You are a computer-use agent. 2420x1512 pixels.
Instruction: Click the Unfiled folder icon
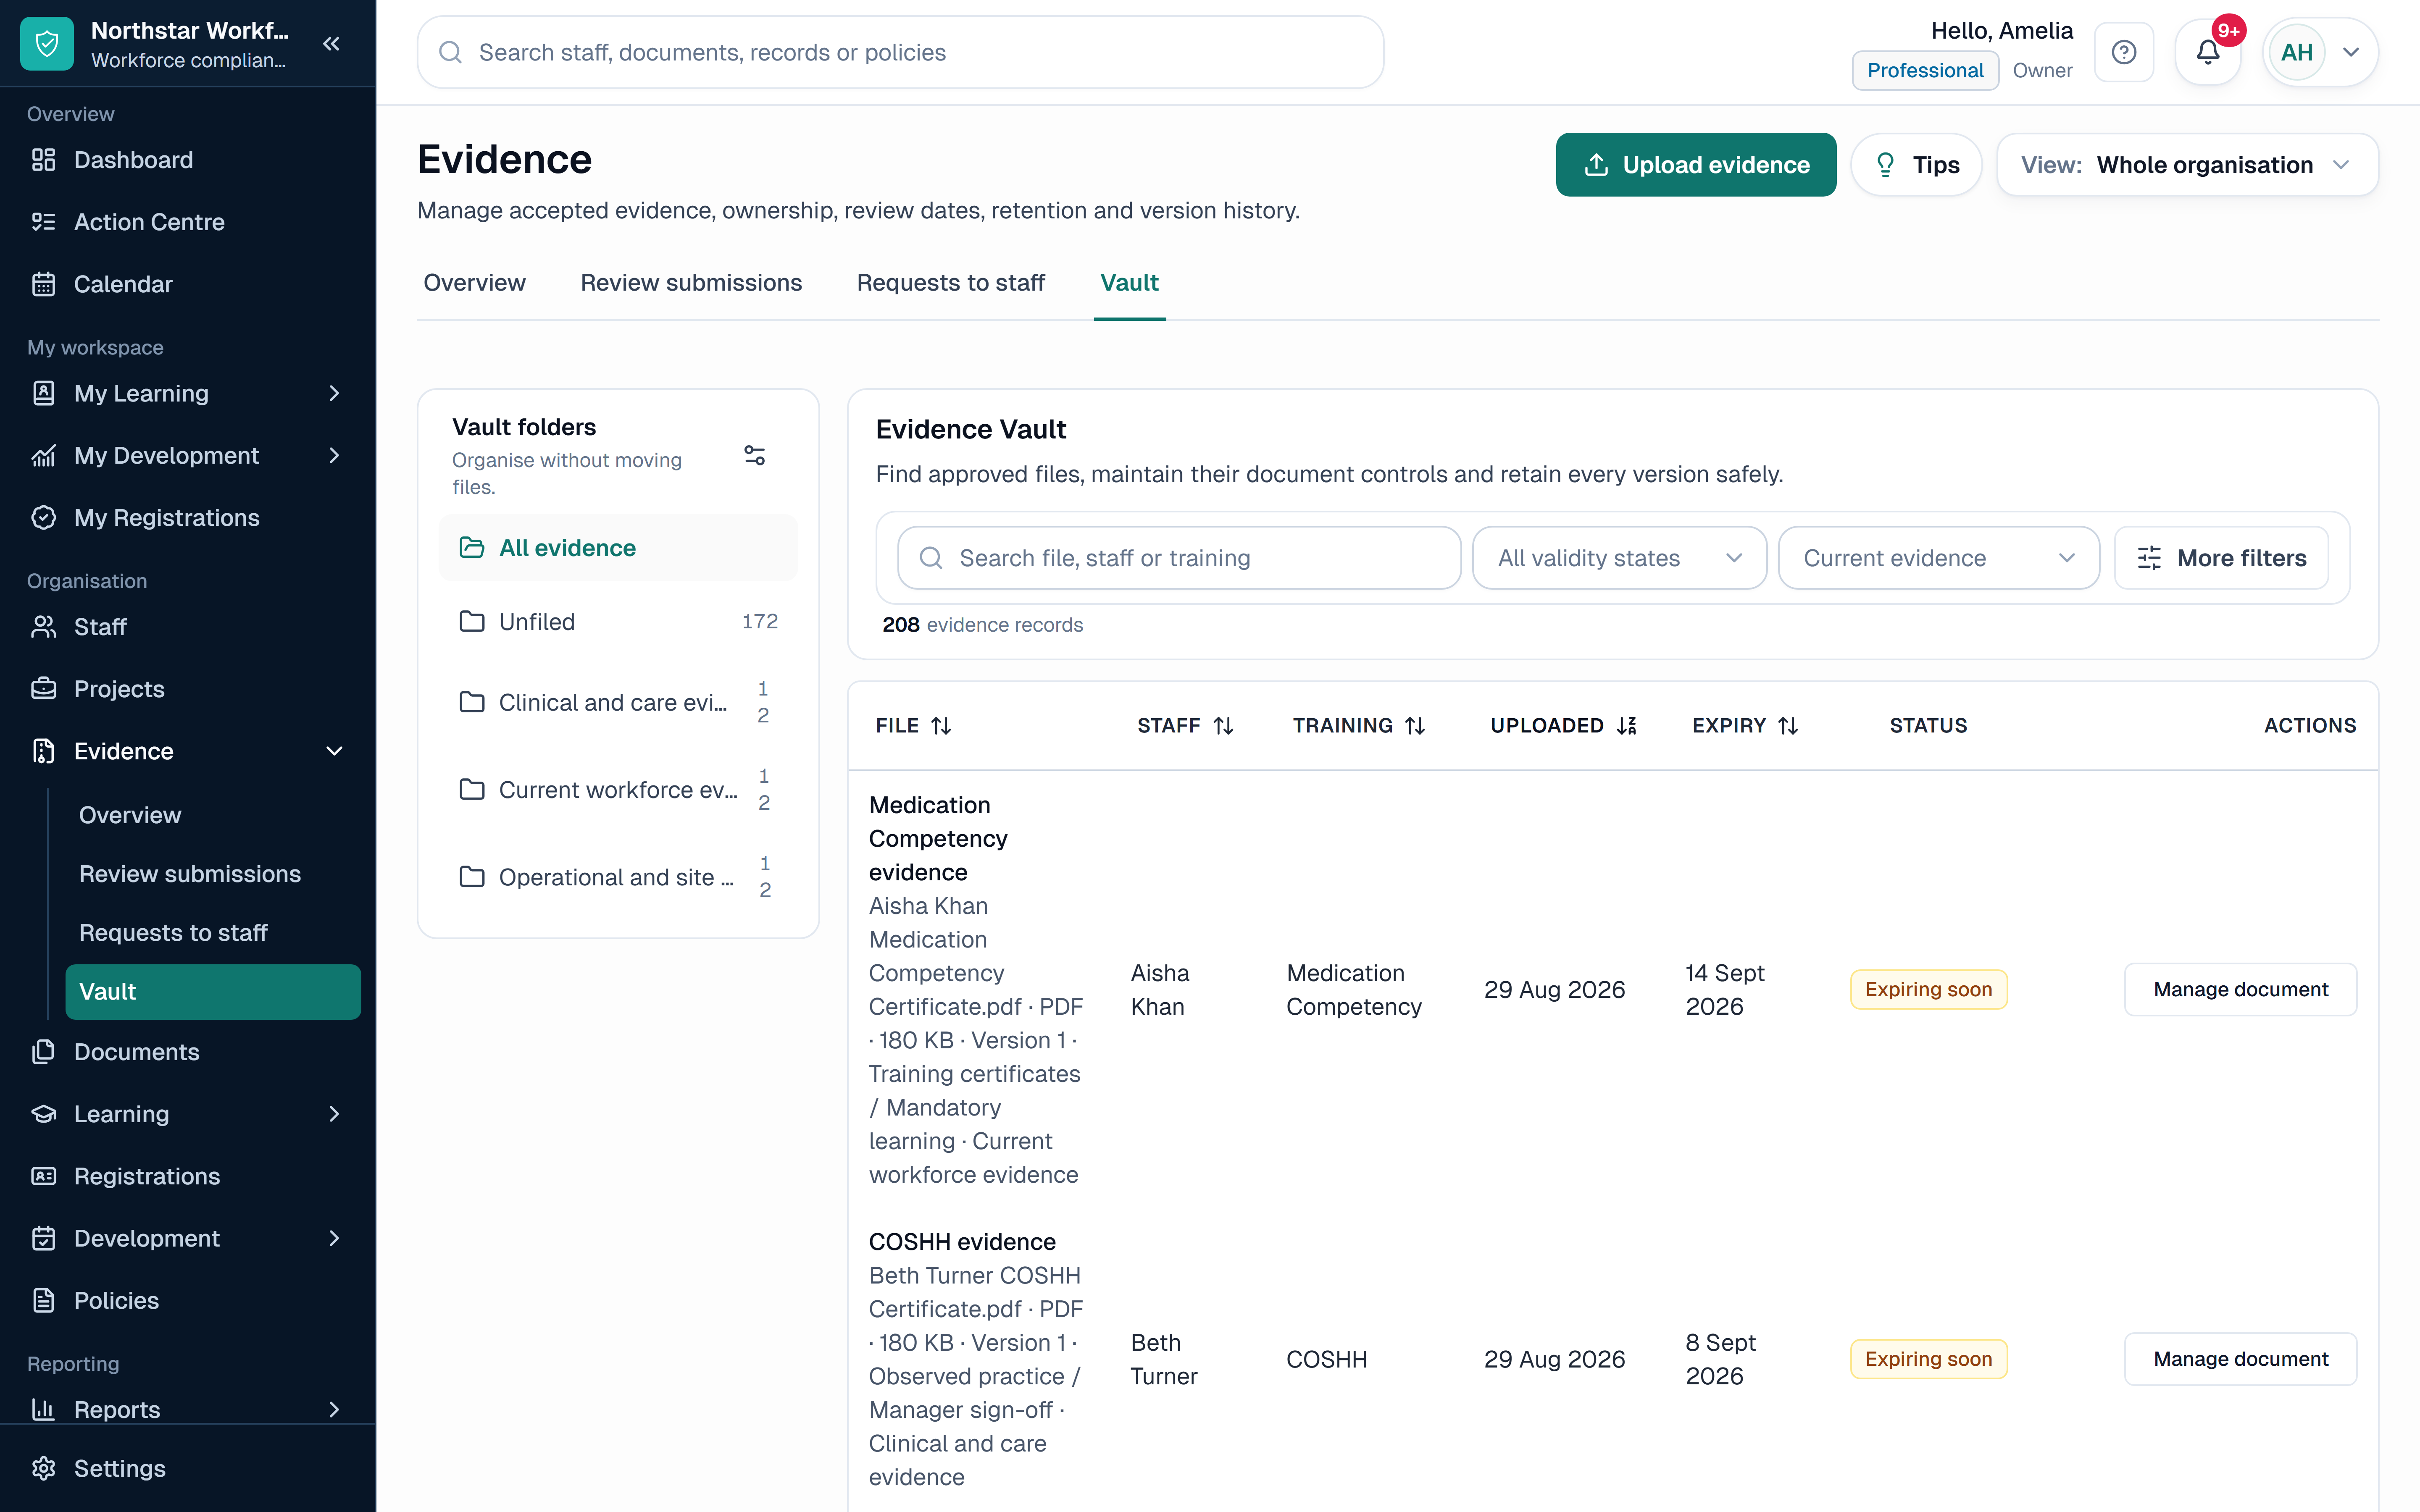[472, 622]
